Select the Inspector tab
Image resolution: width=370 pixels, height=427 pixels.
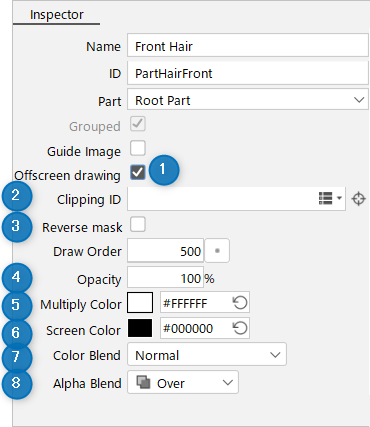pyautogui.click(x=57, y=15)
